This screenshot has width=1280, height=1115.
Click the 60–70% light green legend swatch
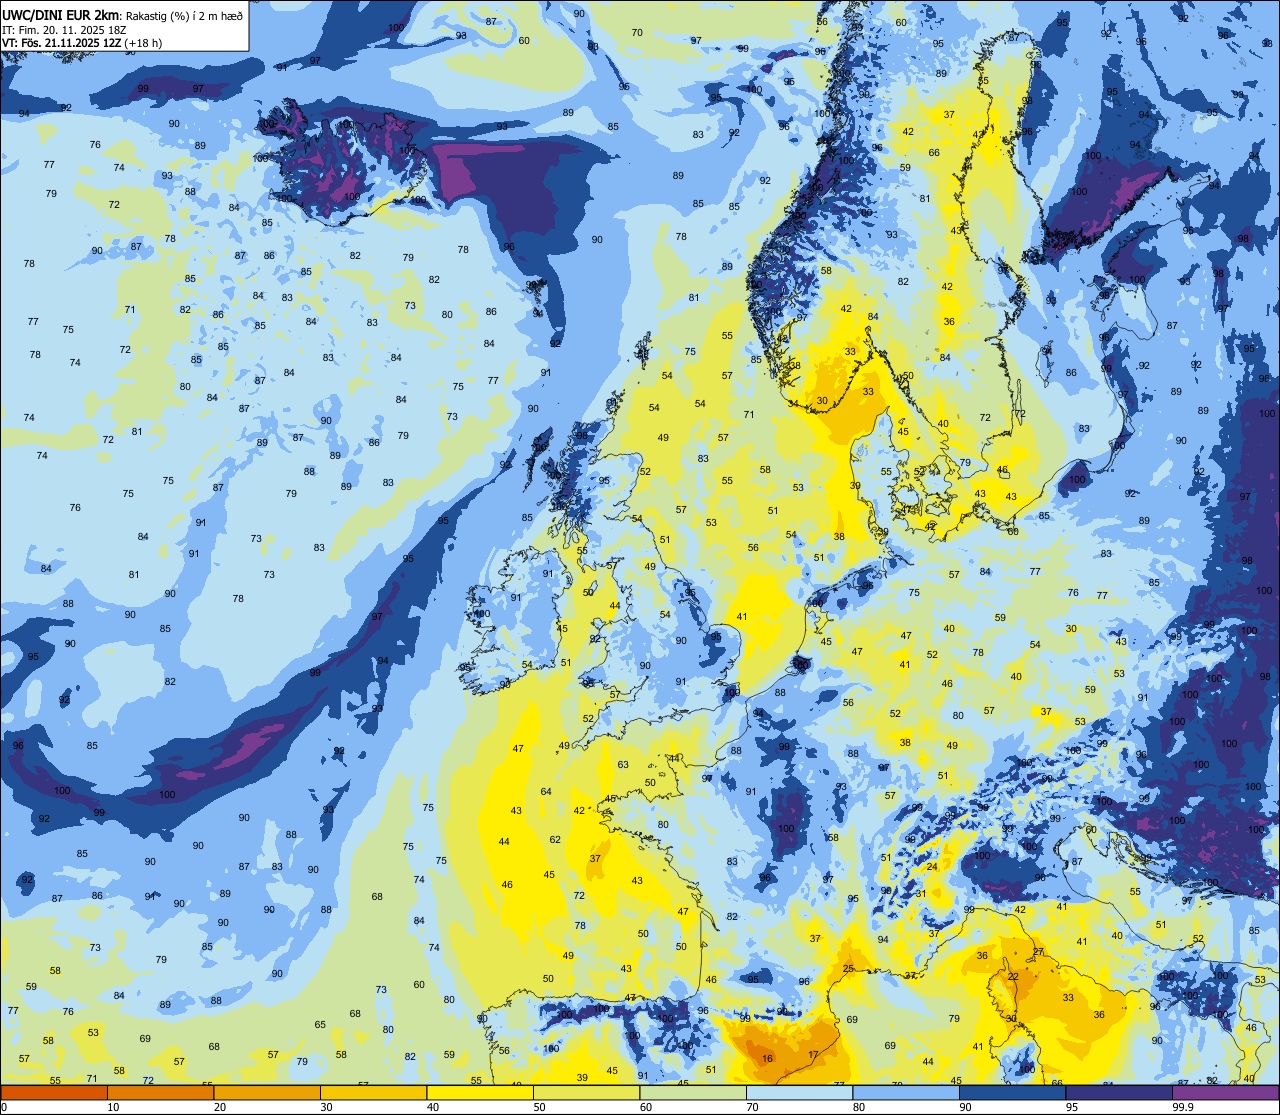[693, 1092]
